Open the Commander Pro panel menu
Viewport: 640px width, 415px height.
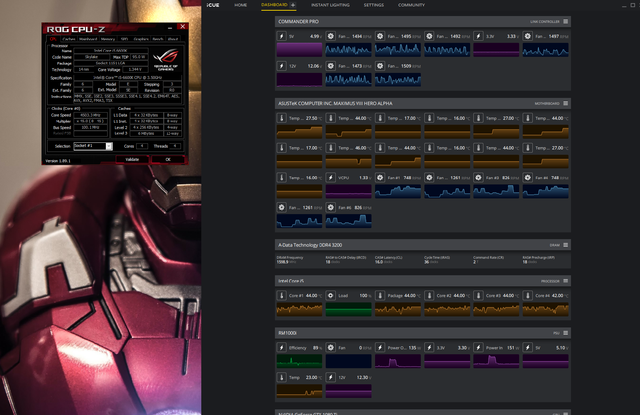566,21
